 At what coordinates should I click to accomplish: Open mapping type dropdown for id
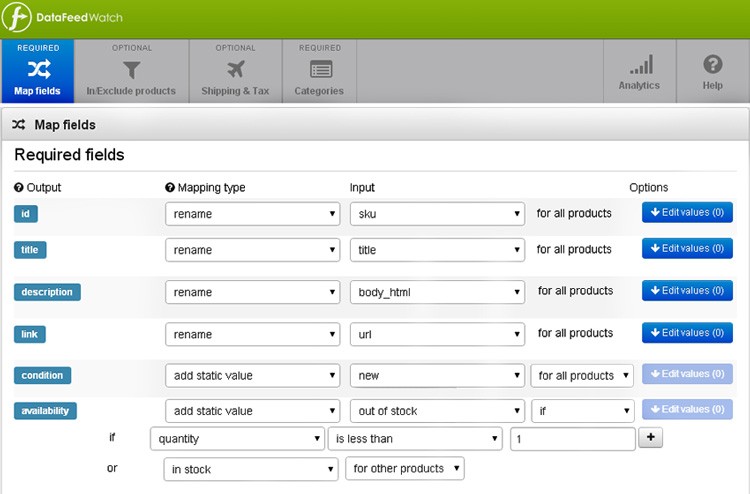tap(252, 213)
